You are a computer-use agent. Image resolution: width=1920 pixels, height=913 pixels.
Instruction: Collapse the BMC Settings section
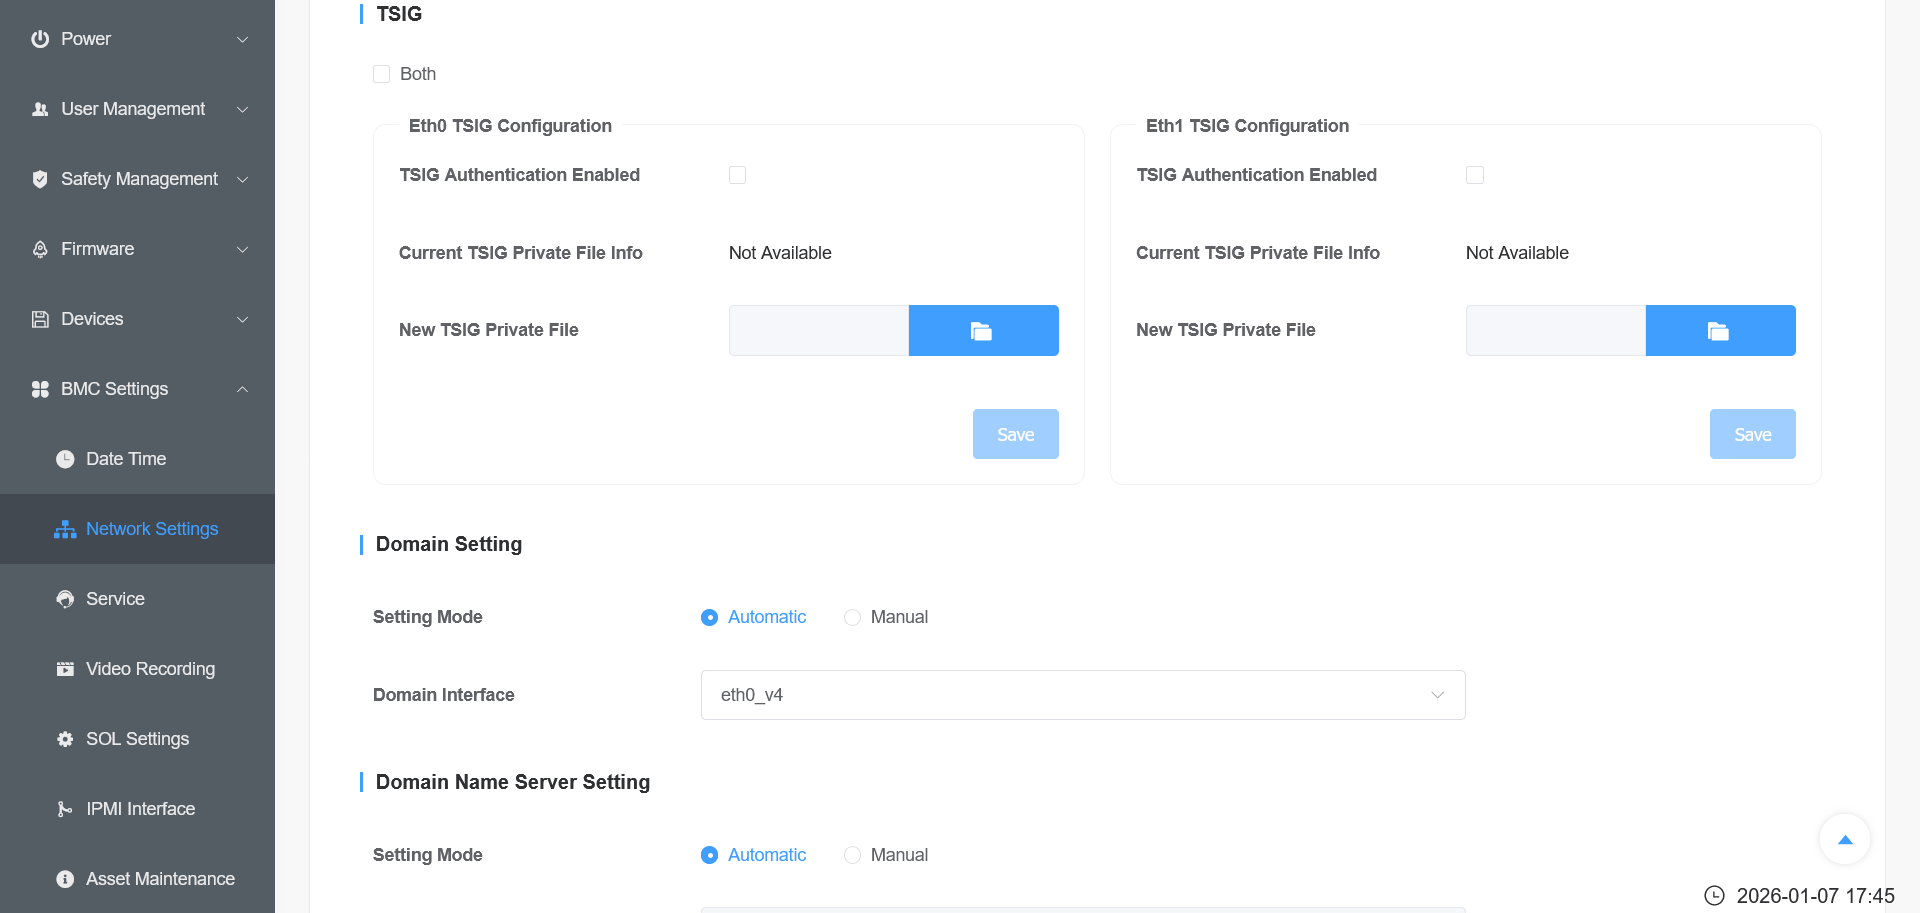point(242,389)
